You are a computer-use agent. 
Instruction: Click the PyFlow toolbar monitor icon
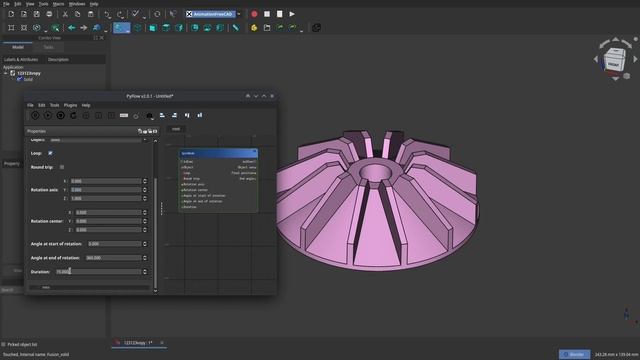[x=149, y=116]
